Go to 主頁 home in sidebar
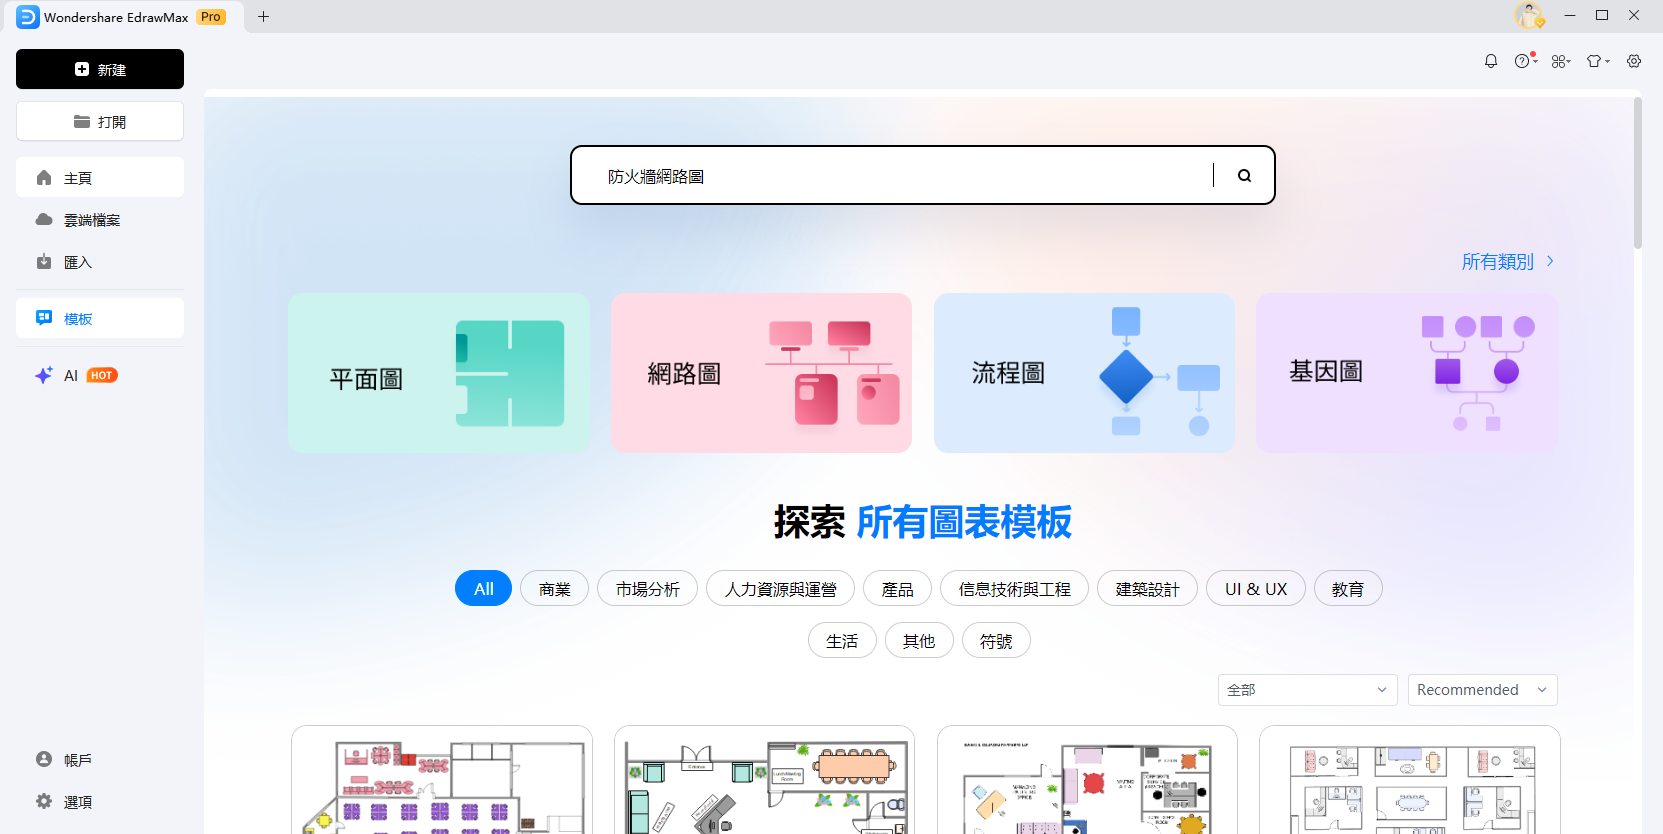The width and height of the screenshot is (1663, 834). 100,178
